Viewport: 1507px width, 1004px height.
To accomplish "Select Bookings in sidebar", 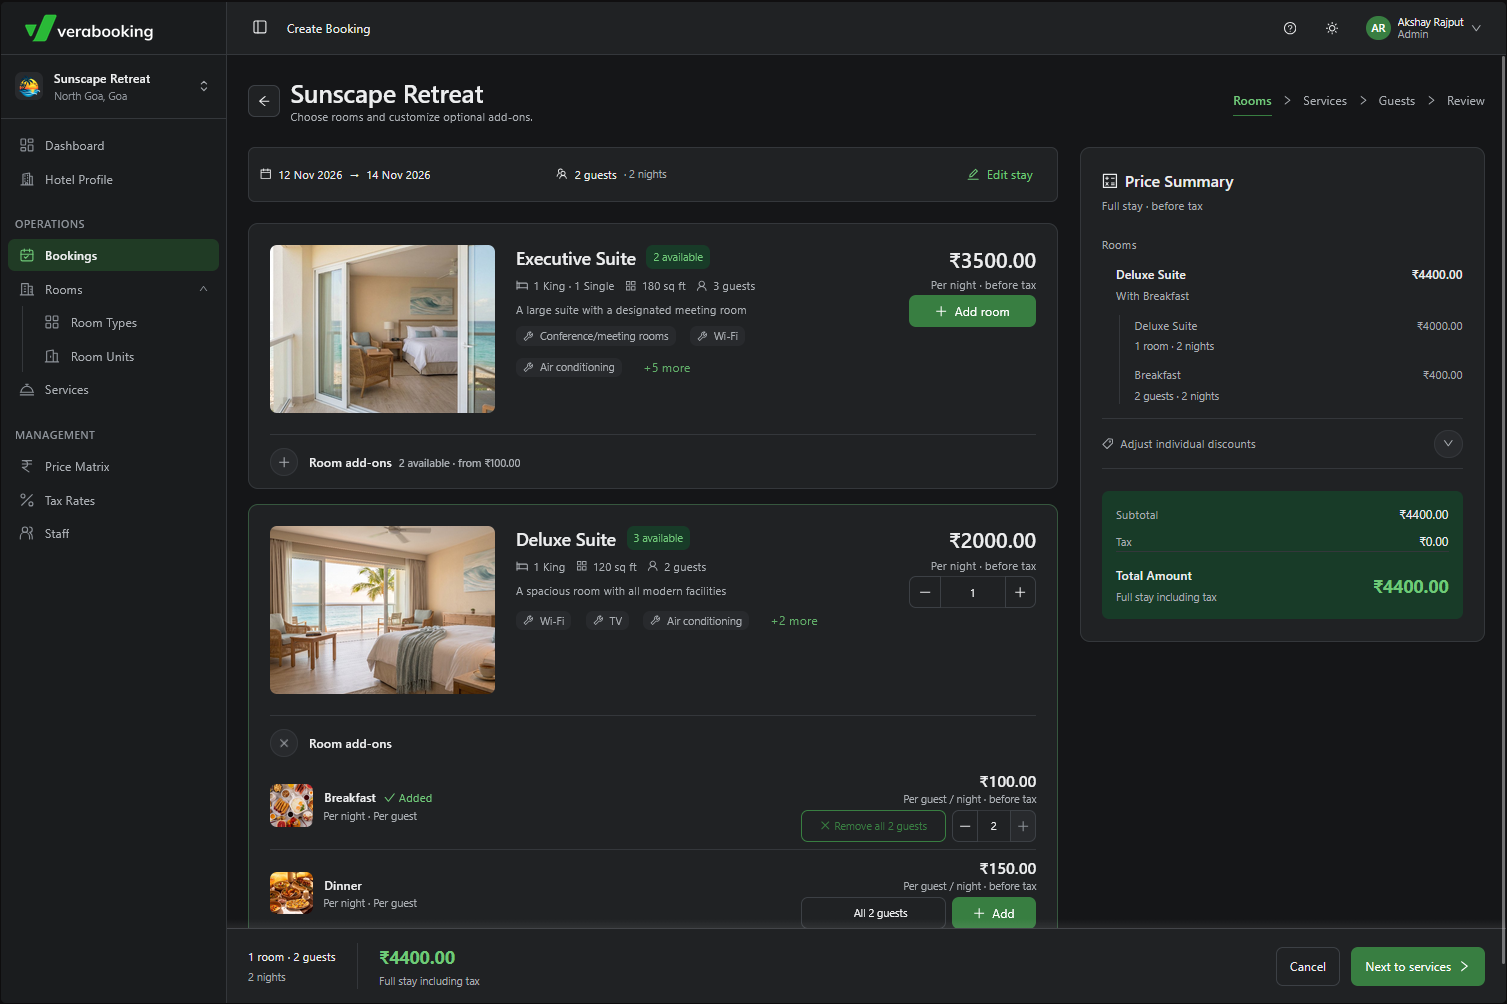I will [x=113, y=255].
